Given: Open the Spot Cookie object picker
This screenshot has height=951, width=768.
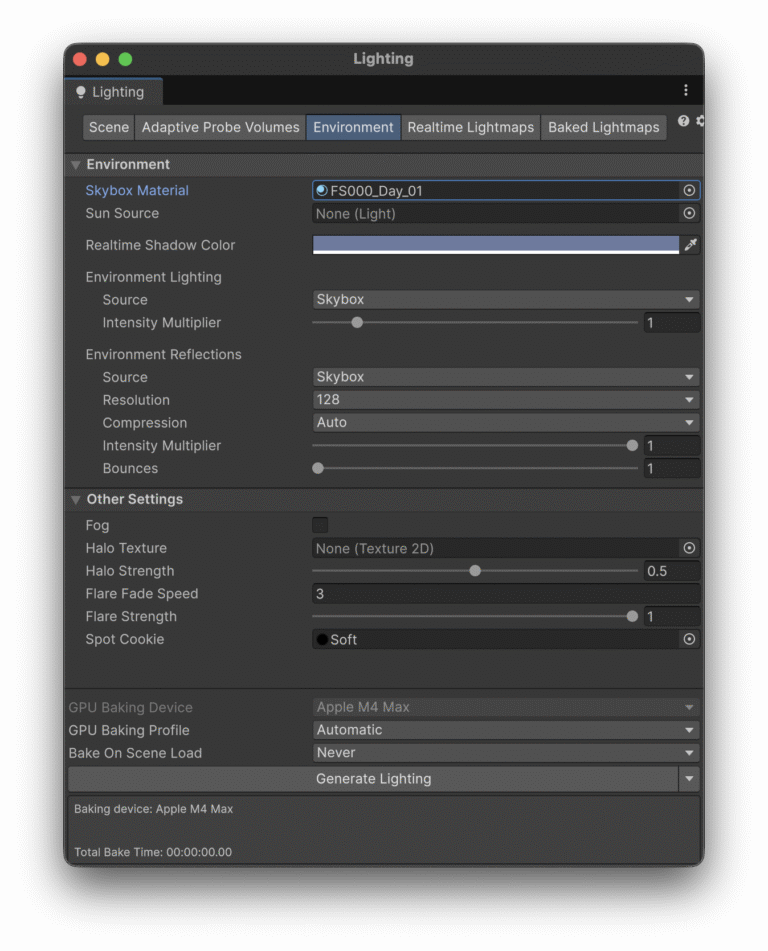Looking at the screenshot, I should [x=690, y=639].
